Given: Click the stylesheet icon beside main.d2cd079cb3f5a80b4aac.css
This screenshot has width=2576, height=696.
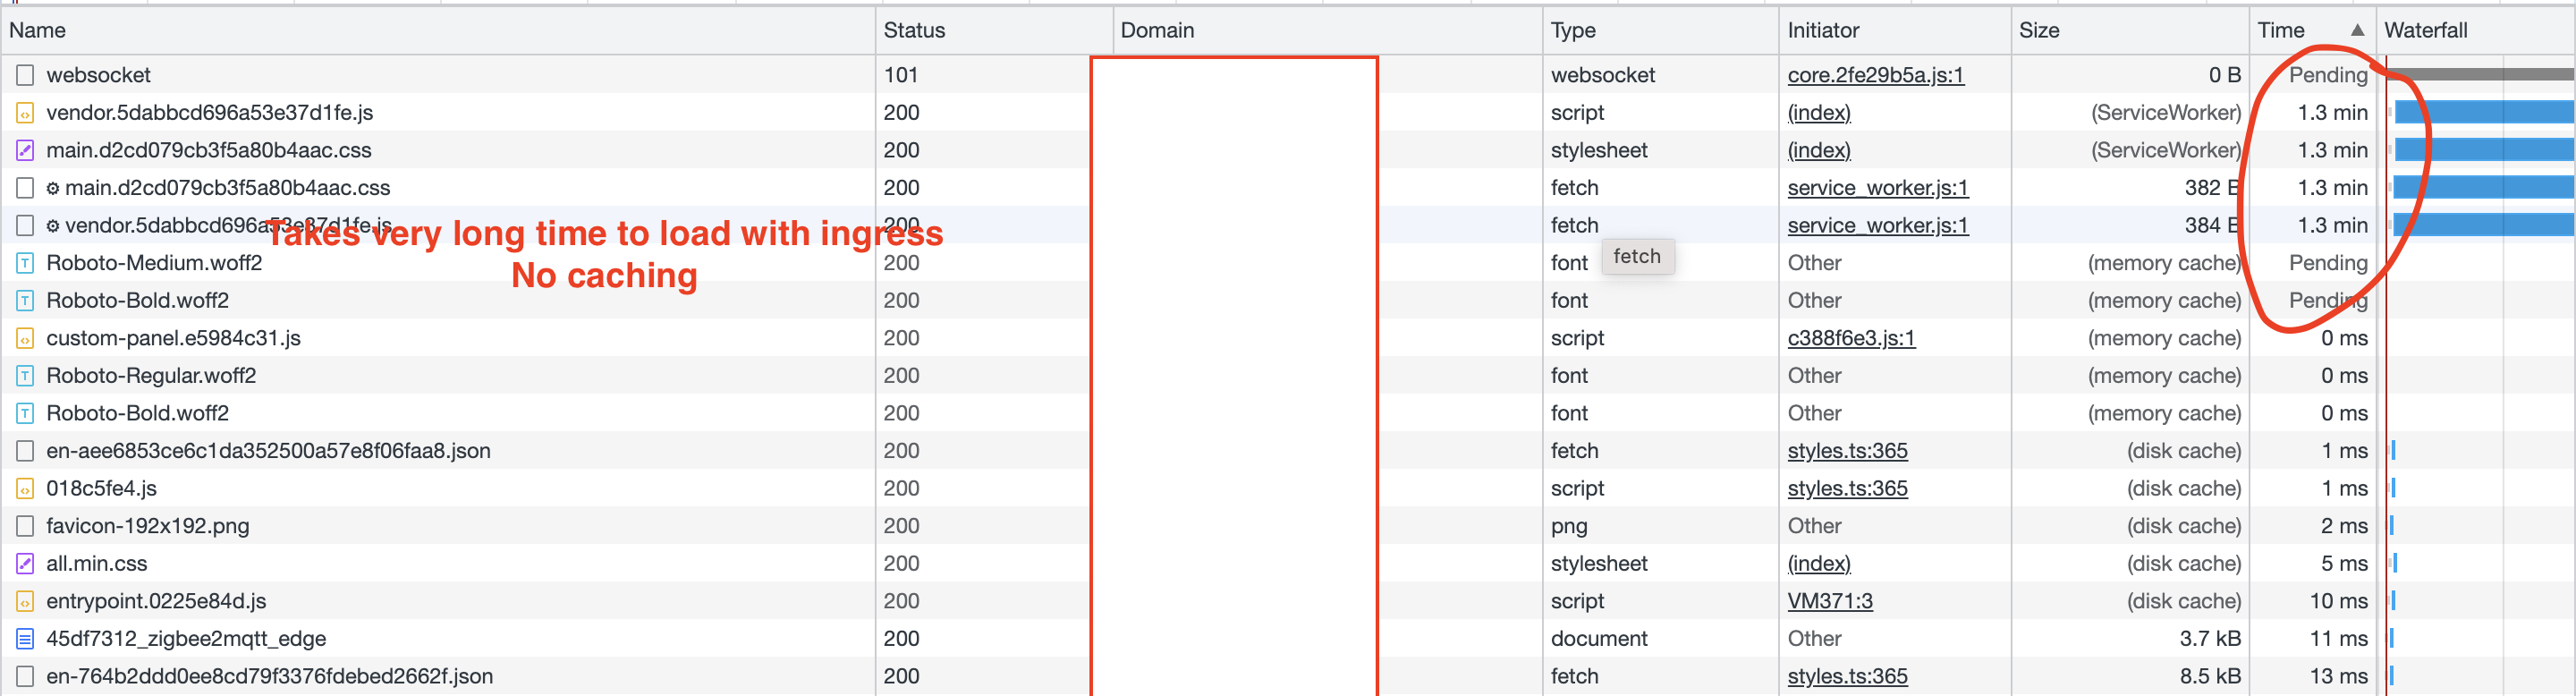Looking at the screenshot, I should pyautogui.click(x=25, y=151).
